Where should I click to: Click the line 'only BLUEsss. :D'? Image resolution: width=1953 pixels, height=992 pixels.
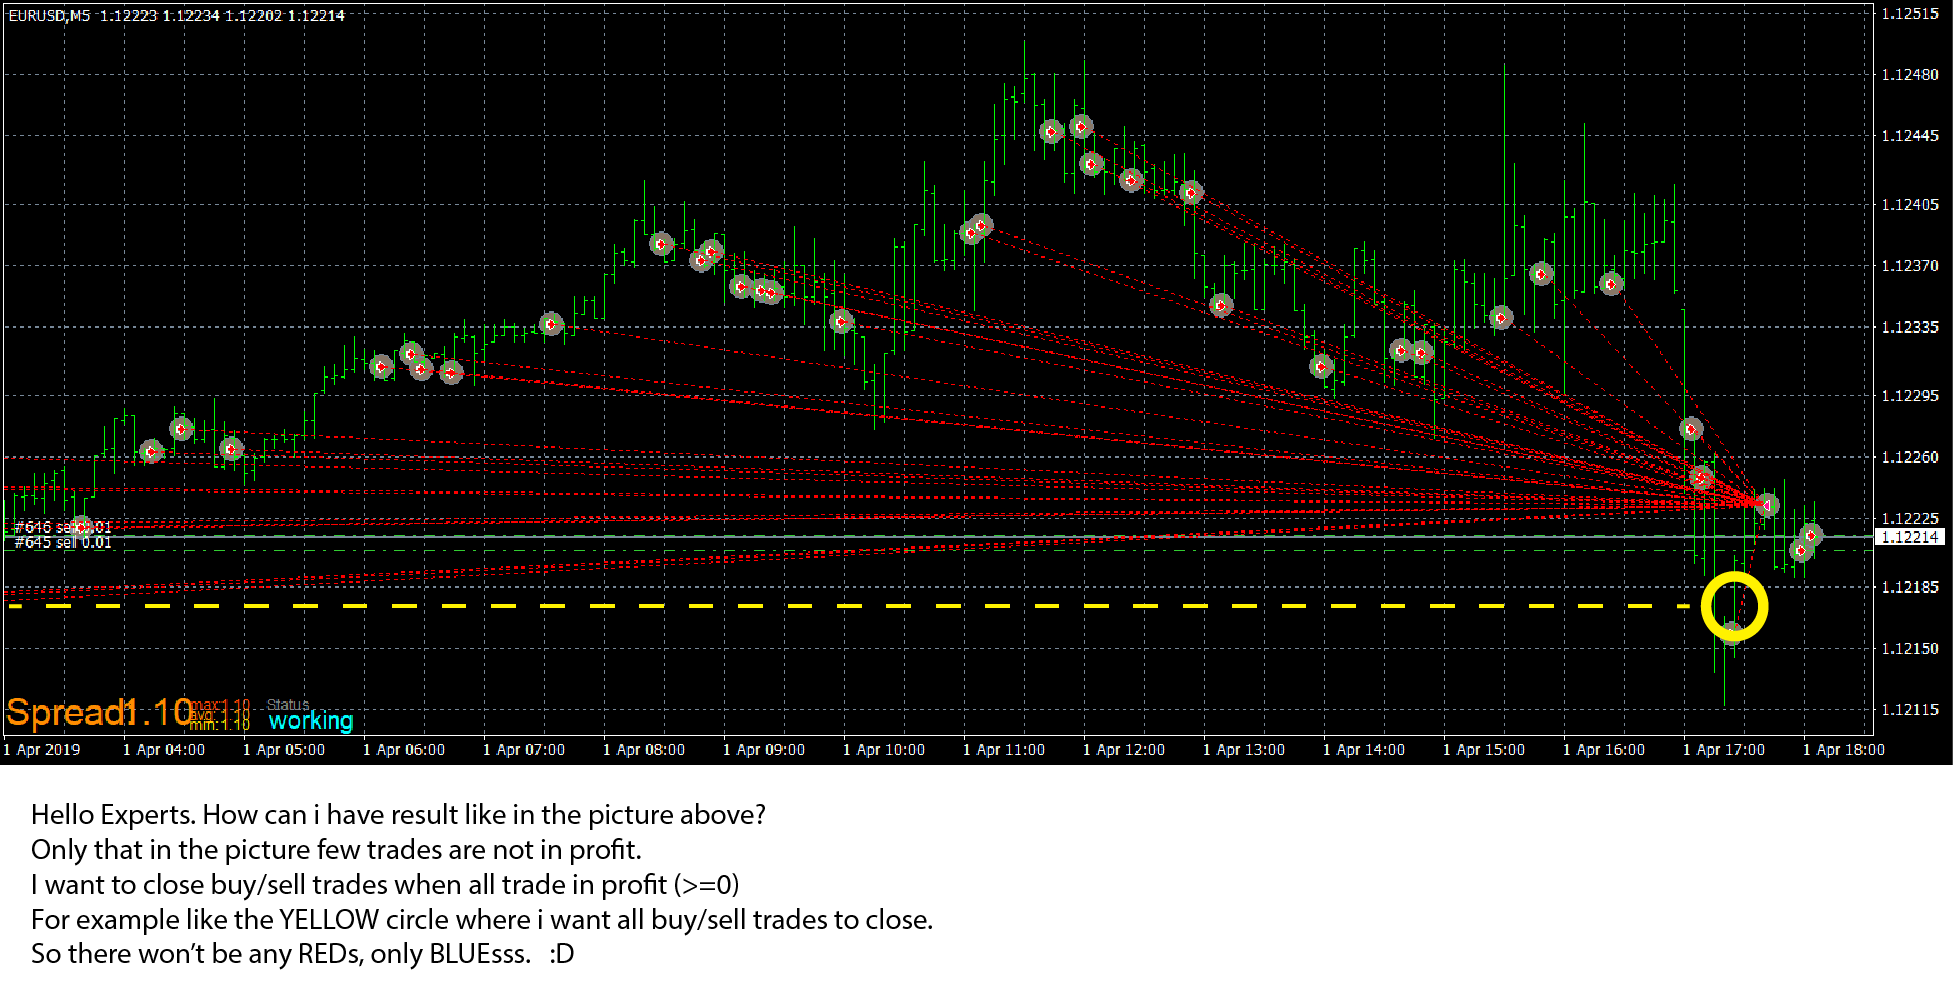(302, 954)
